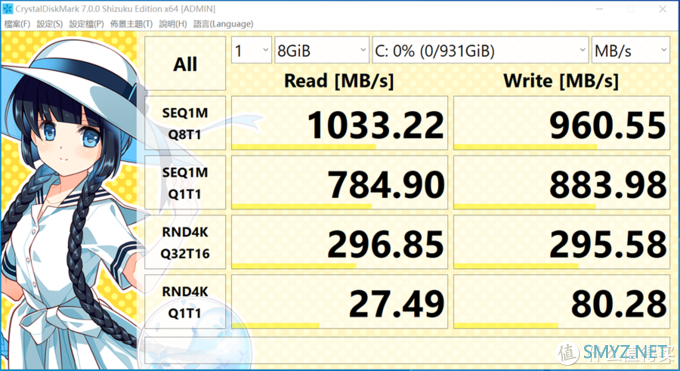Image resolution: width=680 pixels, height=371 pixels.
Task: Run the RND4K Q1T1 benchmark
Action: [185, 302]
